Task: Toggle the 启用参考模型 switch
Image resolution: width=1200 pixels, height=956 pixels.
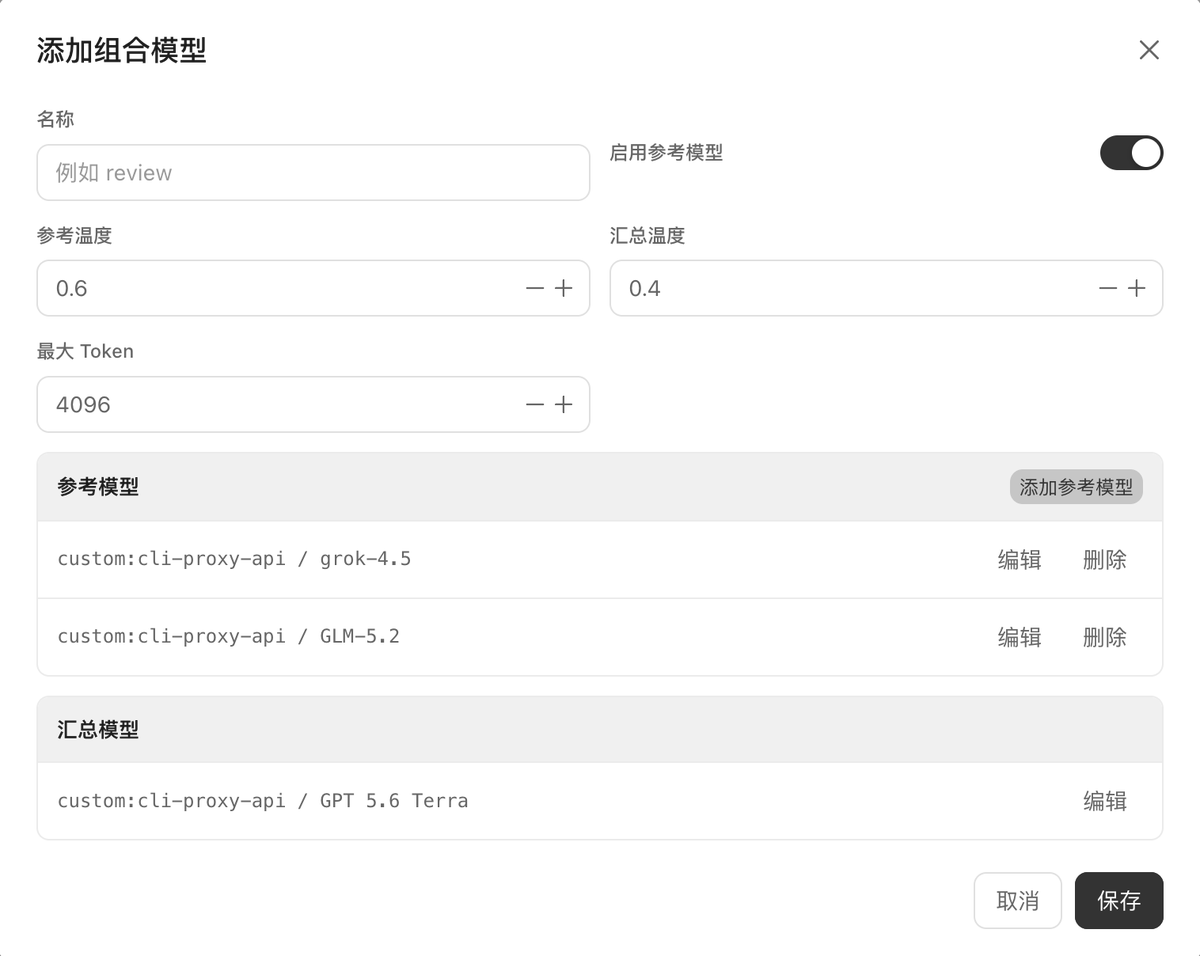Action: click(1131, 153)
